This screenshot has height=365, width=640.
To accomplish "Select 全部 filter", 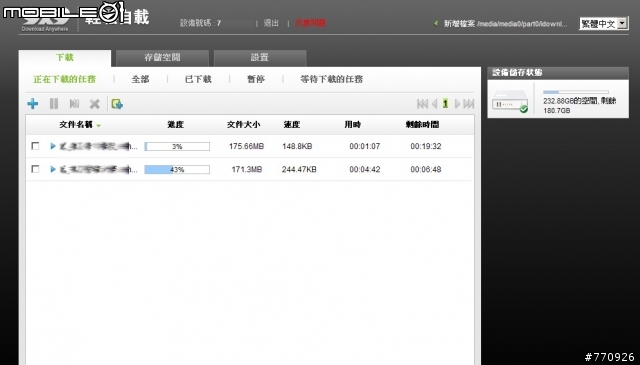I will (140, 79).
